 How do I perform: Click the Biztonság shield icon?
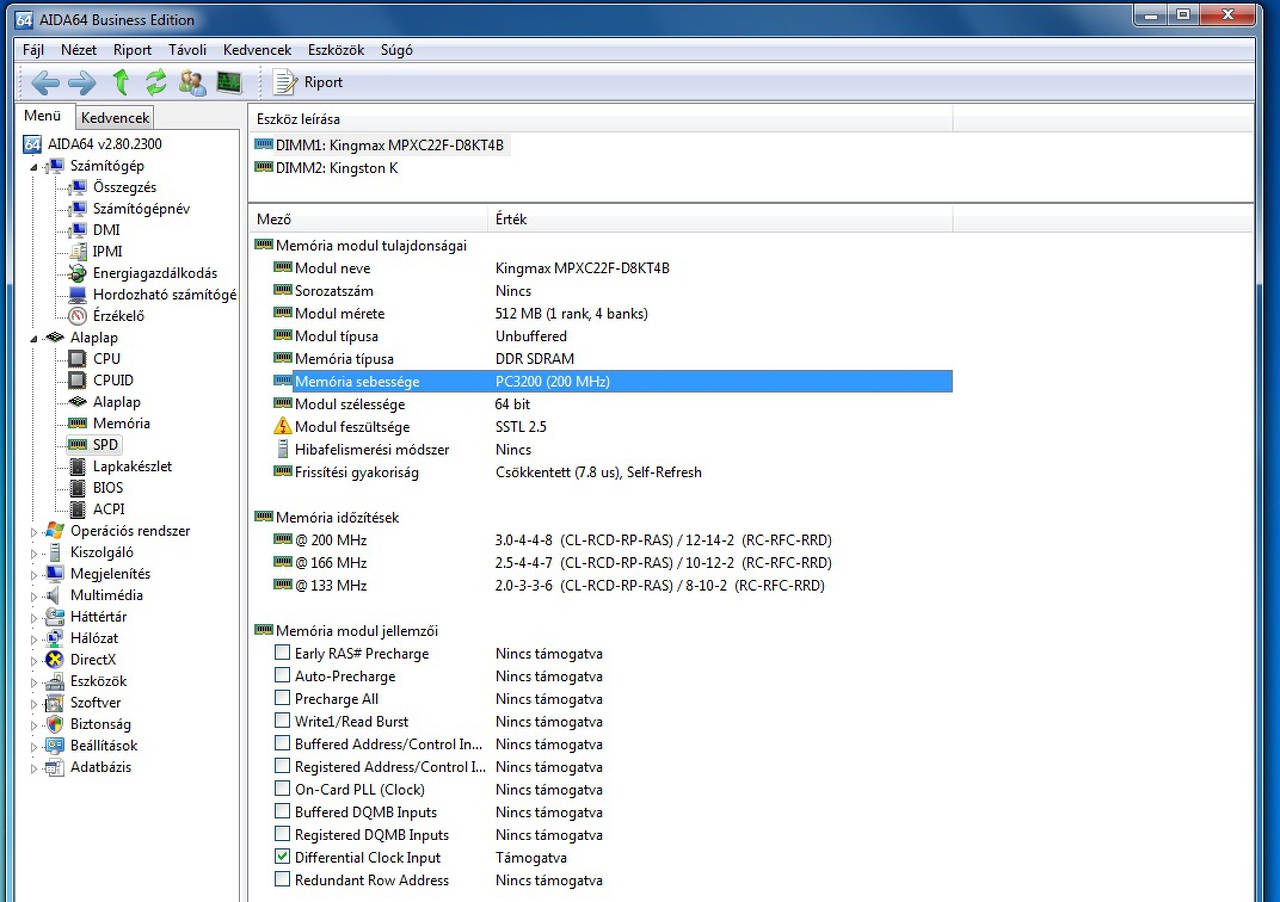click(x=54, y=725)
